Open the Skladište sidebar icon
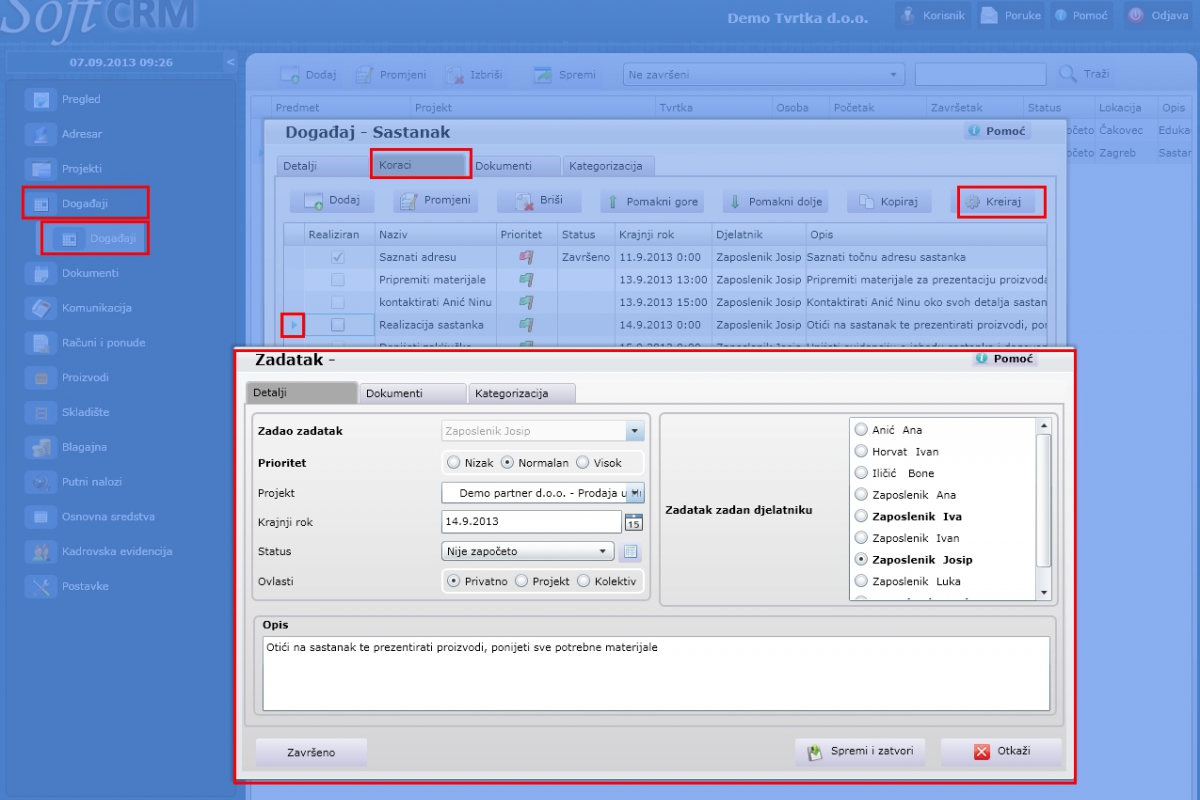Screen dimensions: 1200x800 [41, 412]
